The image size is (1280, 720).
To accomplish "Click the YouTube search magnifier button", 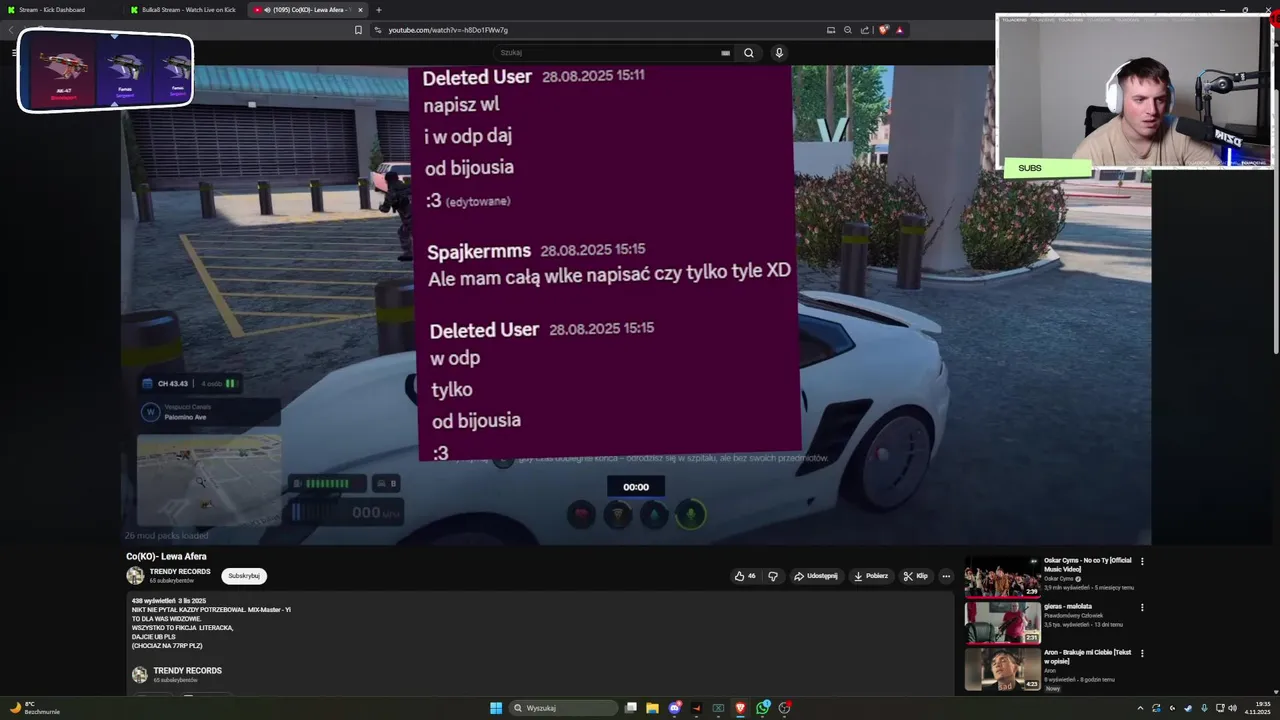I will tap(748, 53).
